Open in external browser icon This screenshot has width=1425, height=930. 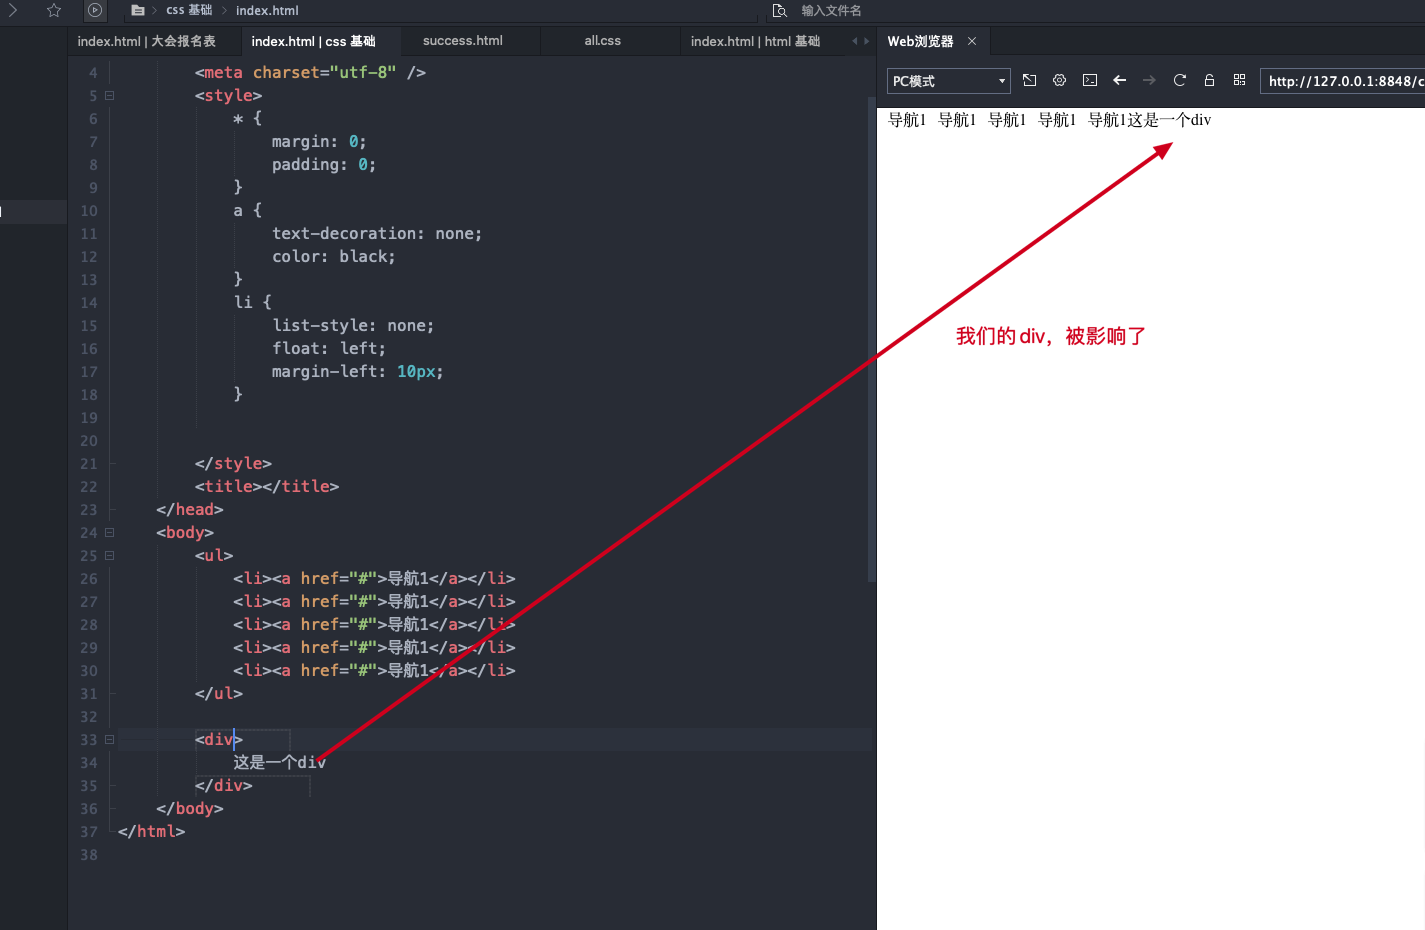(x=1029, y=80)
